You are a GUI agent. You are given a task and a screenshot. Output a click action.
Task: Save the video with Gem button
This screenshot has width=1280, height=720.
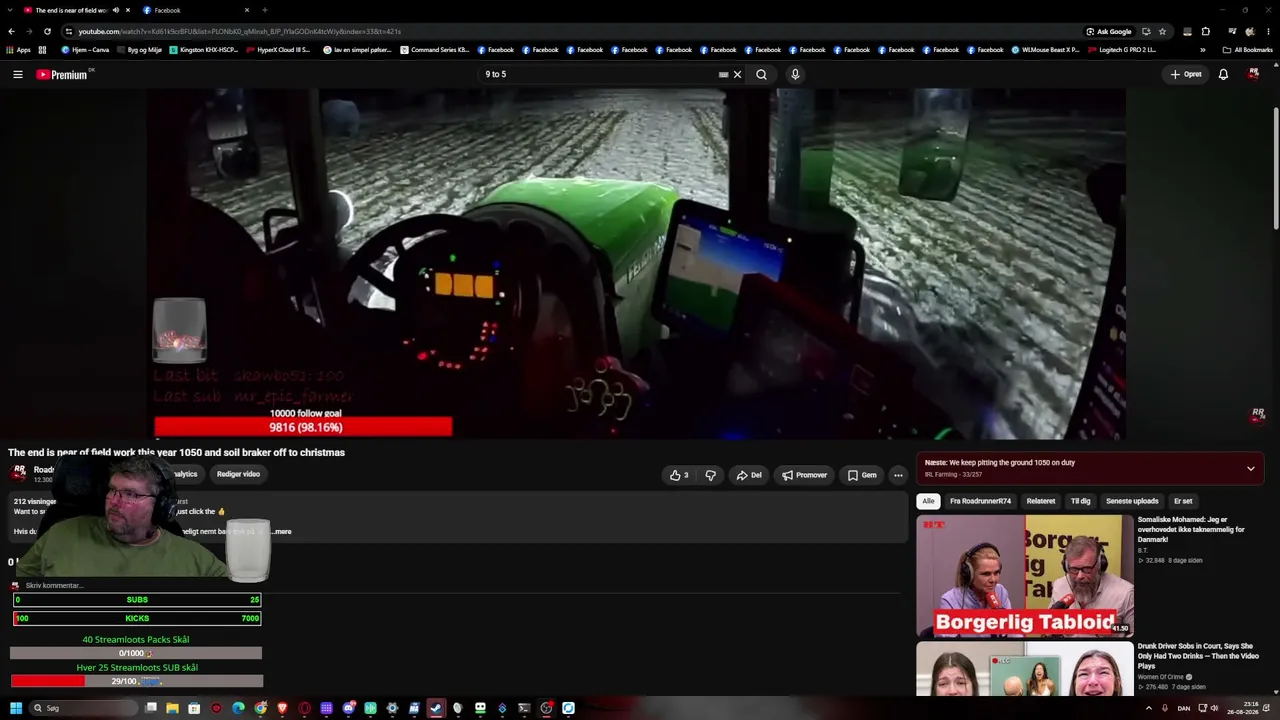[862, 475]
